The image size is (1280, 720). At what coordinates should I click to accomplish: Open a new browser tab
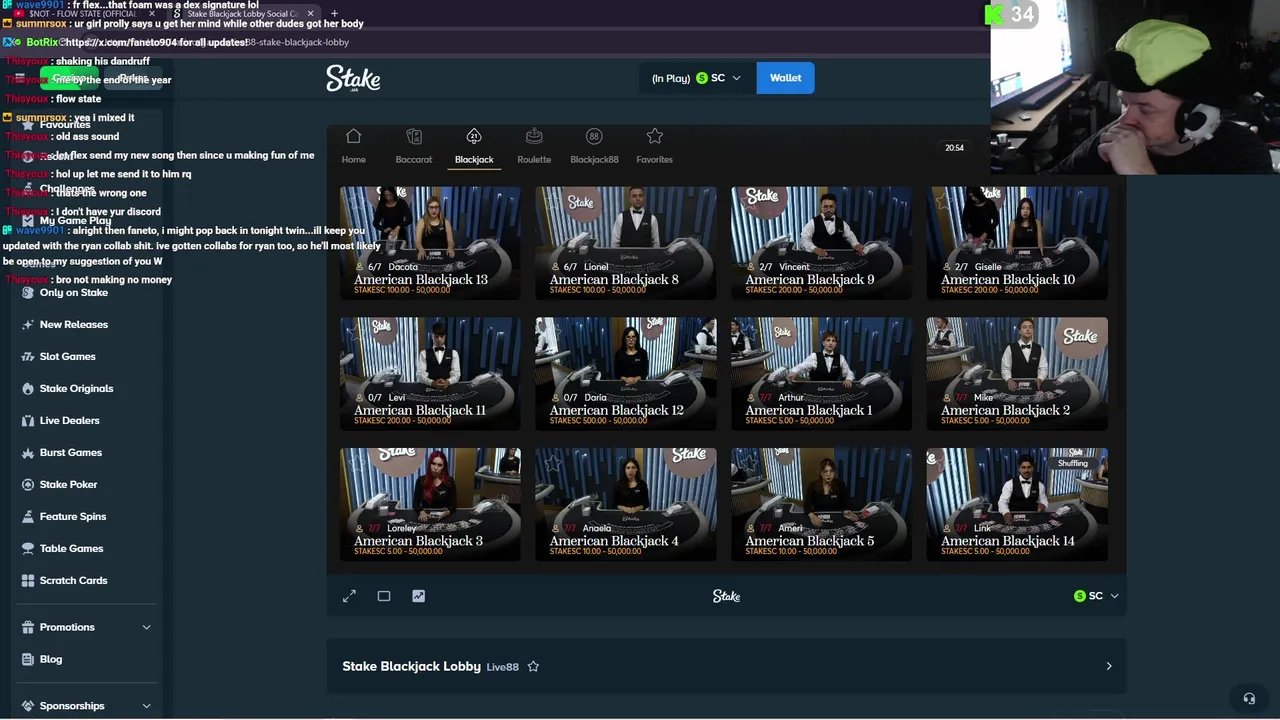pyautogui.click(x=334, y=14)
